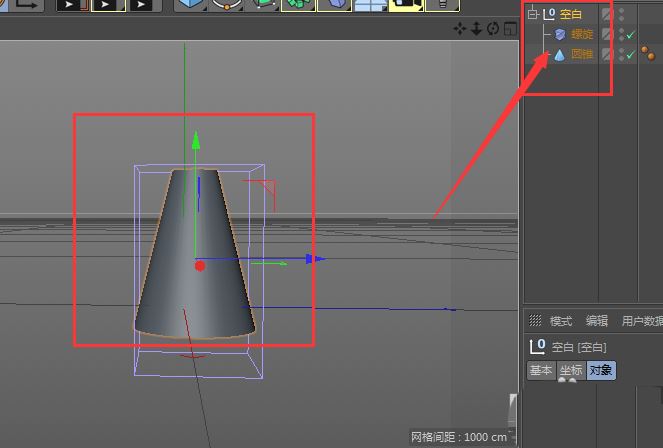663x448 pixels.
Task: Click the 圆锥 cone object icon
Action: [x=559, y=55]
